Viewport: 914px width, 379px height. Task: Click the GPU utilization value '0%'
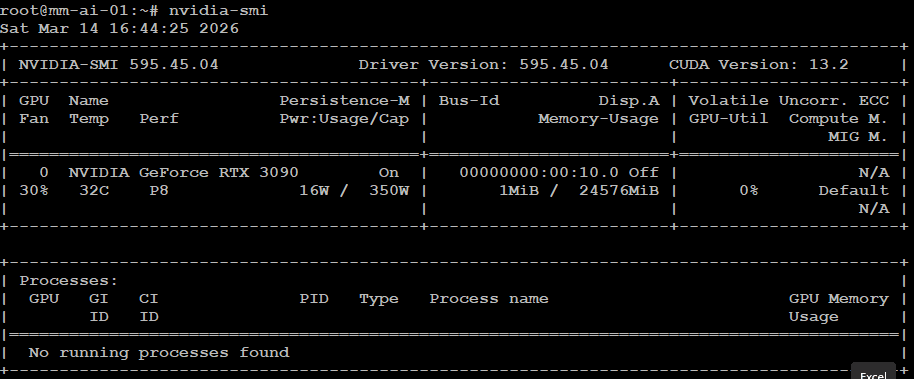click(748, 191)
